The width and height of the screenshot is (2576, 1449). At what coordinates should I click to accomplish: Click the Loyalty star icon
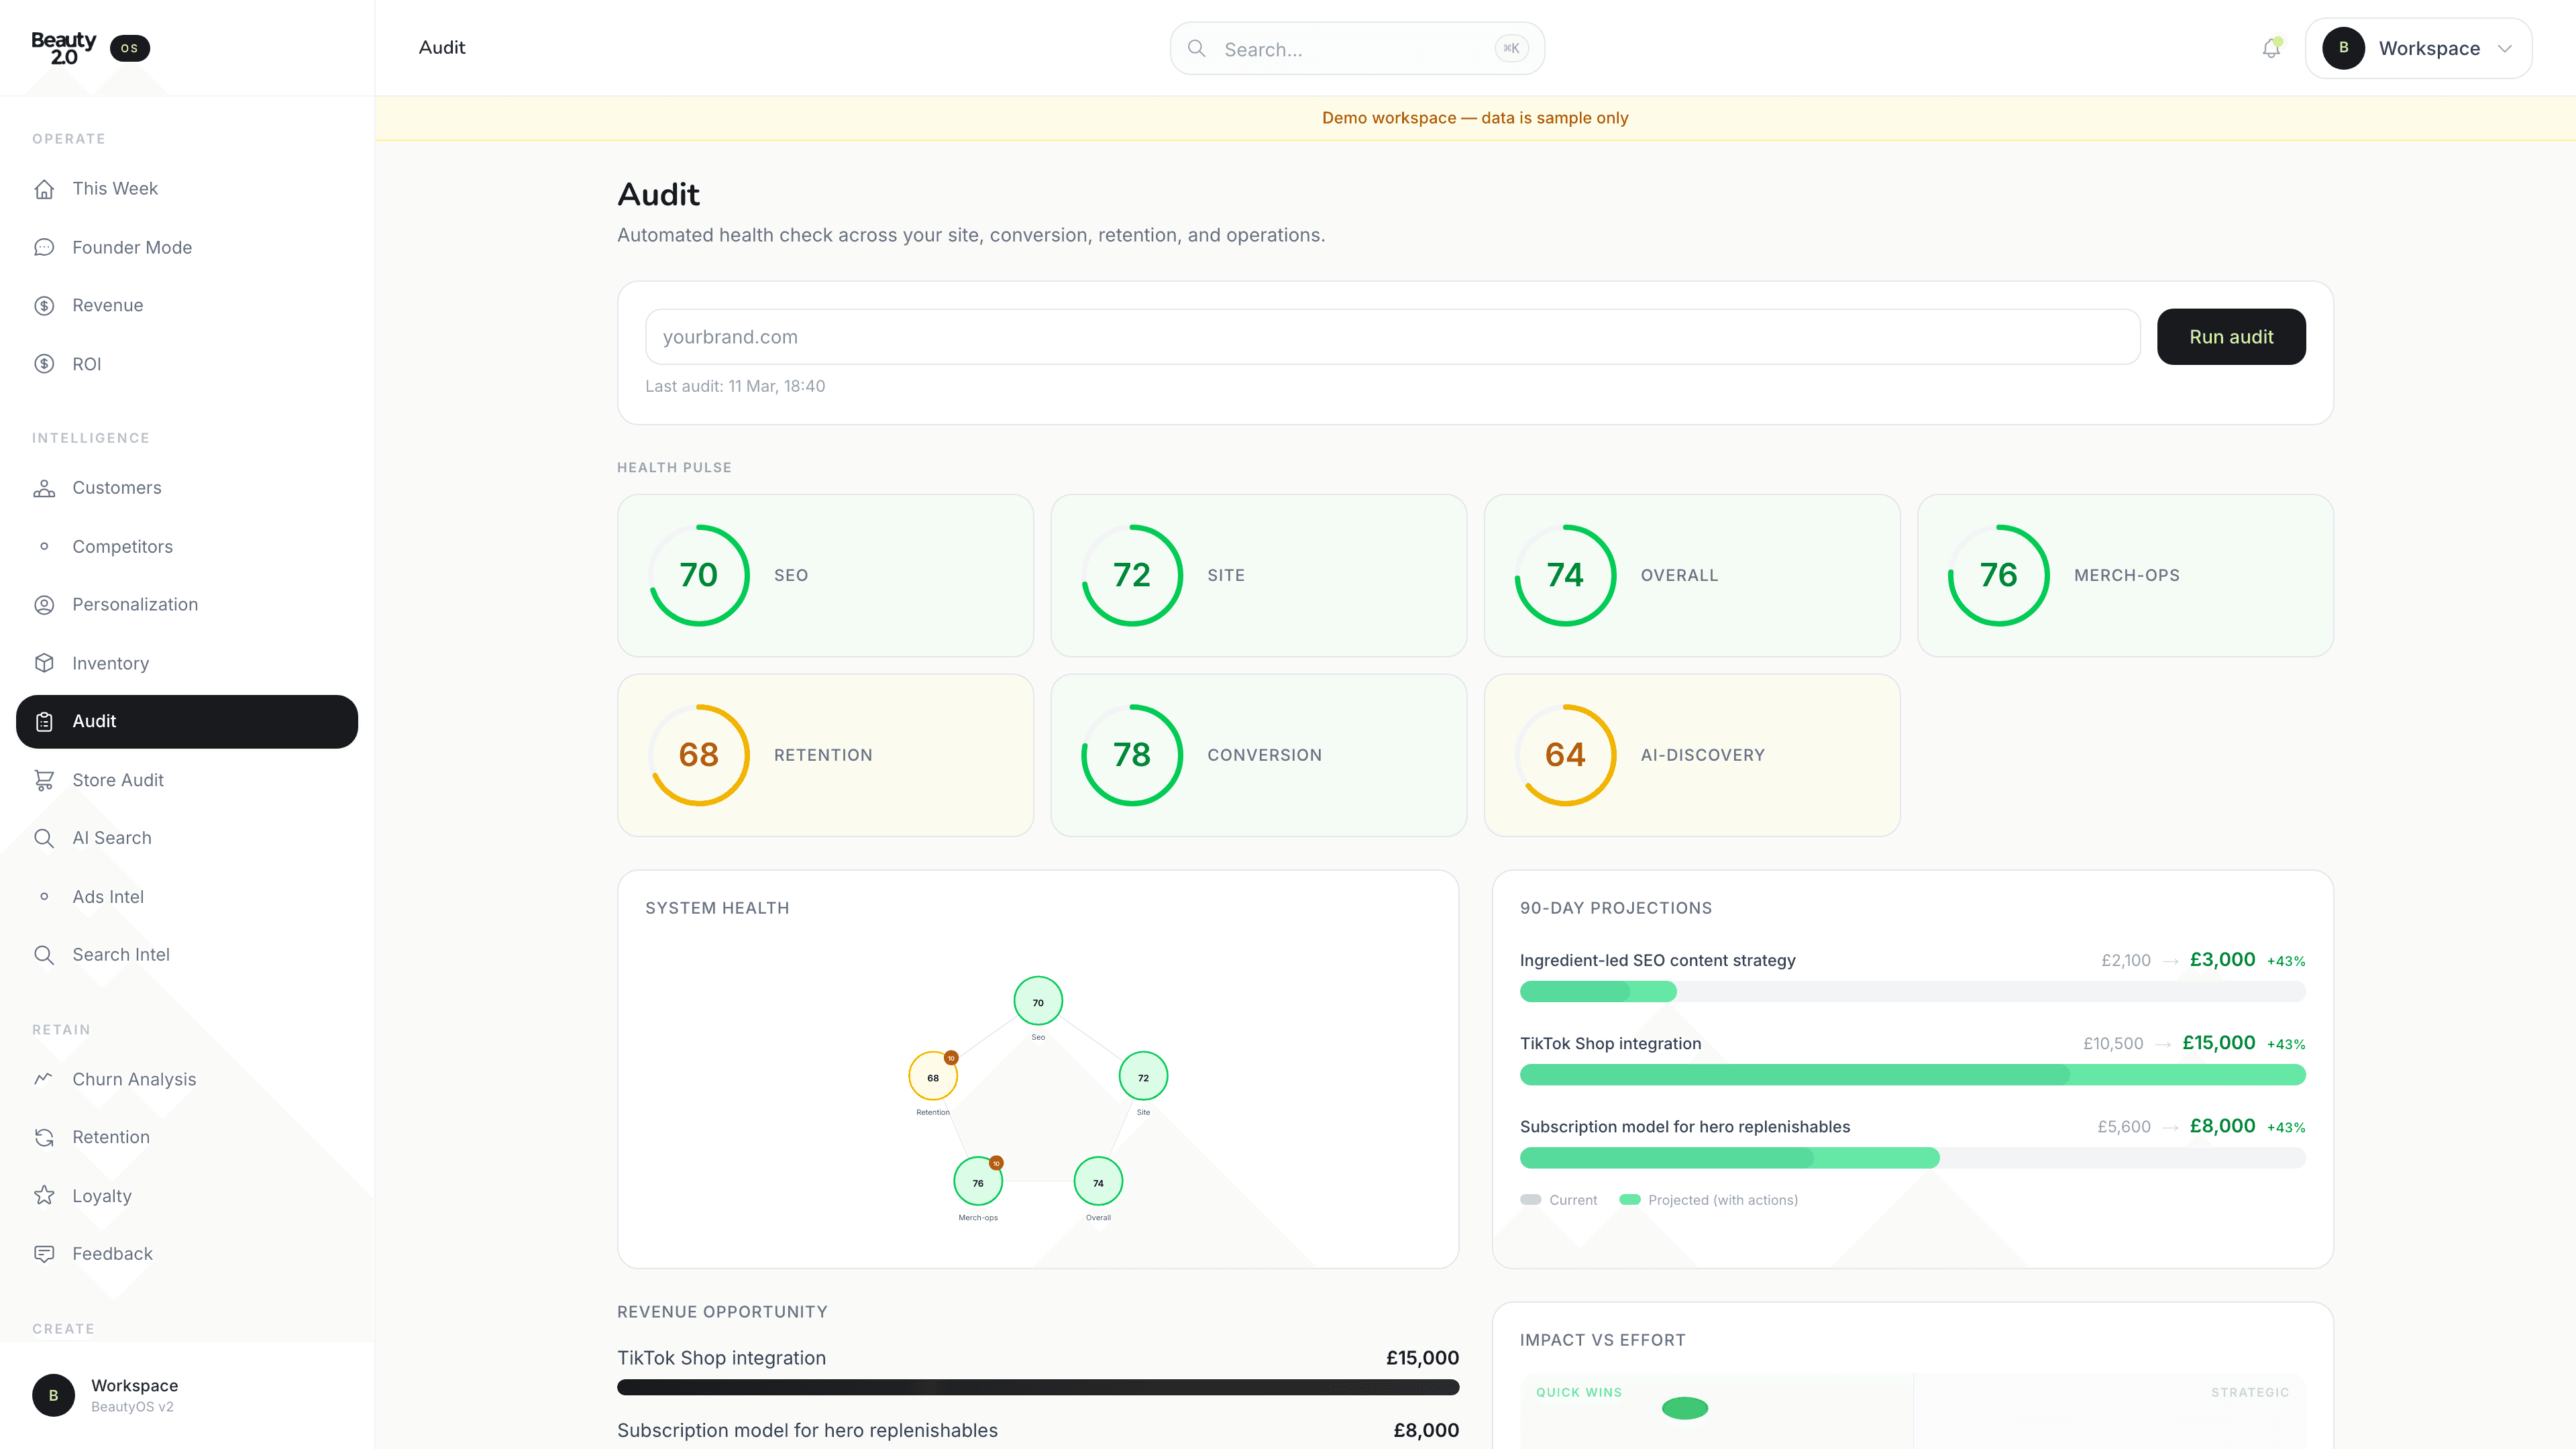[44, 1196]
